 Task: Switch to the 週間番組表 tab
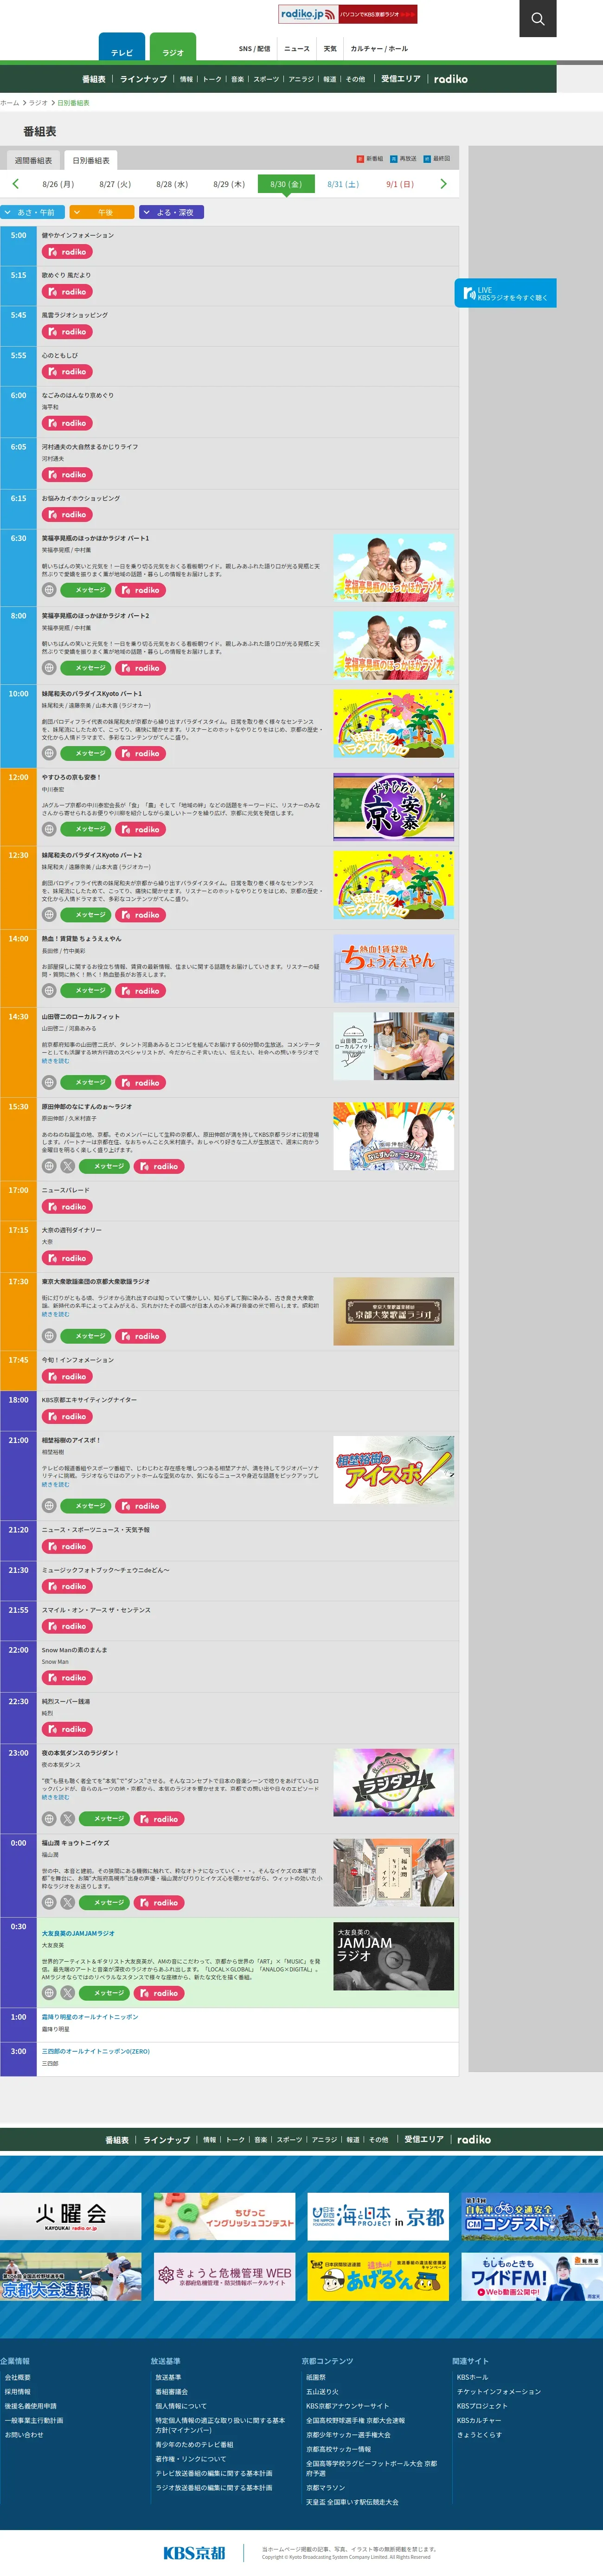click(x=33, y=160)
